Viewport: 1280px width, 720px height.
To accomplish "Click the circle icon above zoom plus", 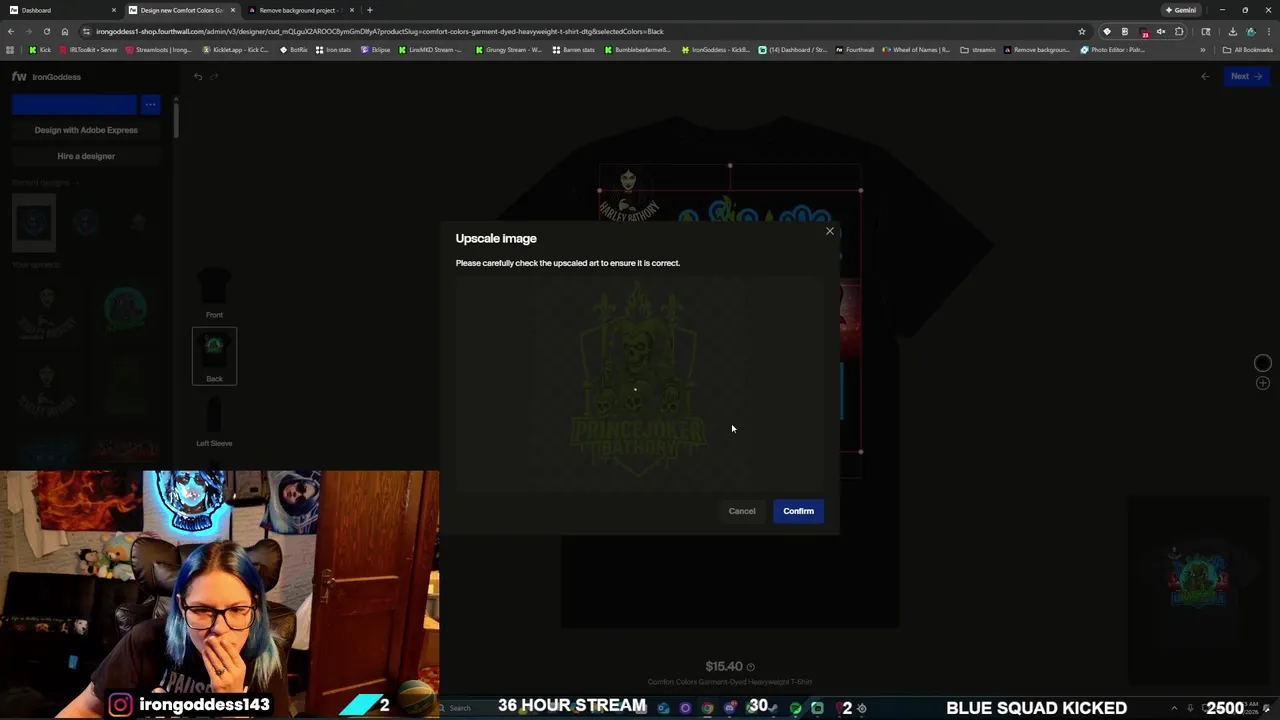I will click(1263, 363).
